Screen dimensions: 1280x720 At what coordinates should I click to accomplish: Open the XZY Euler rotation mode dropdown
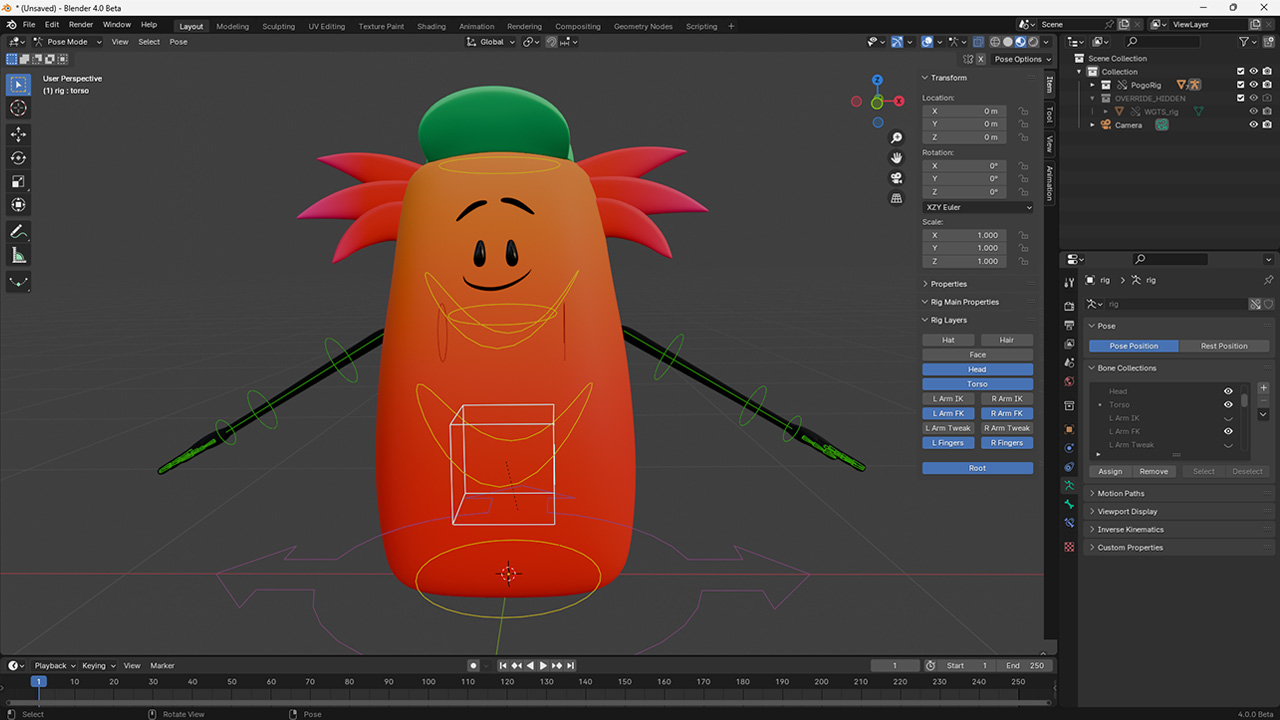click(x=977, y=207)
